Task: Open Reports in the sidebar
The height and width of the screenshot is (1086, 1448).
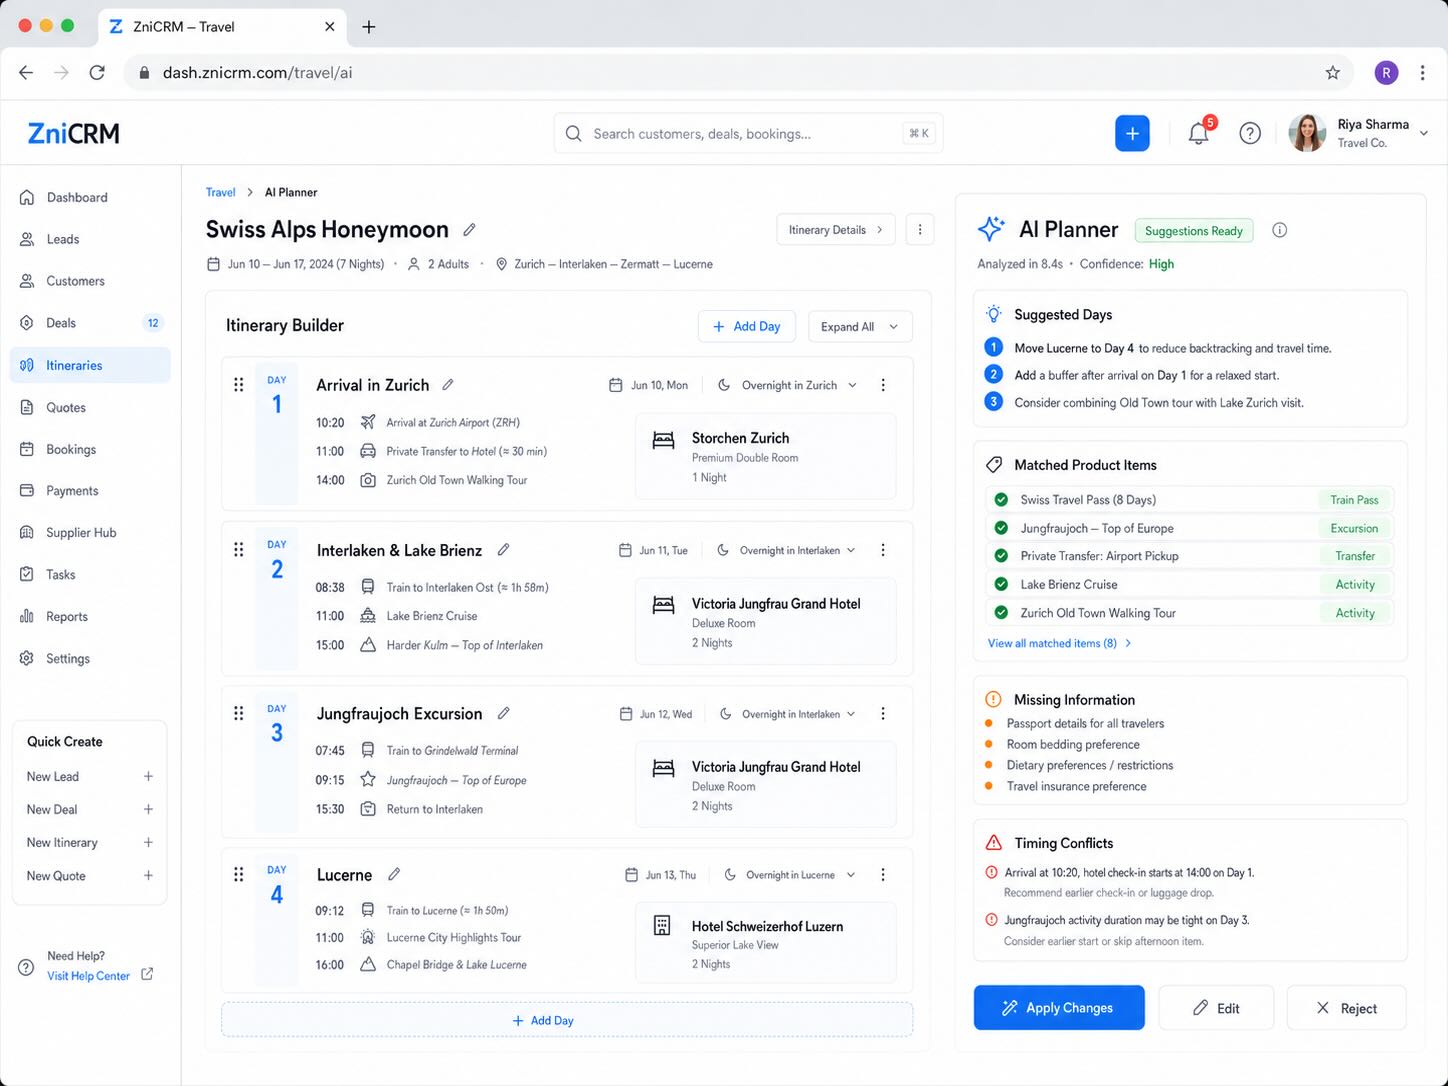Action: coord(90,617)
